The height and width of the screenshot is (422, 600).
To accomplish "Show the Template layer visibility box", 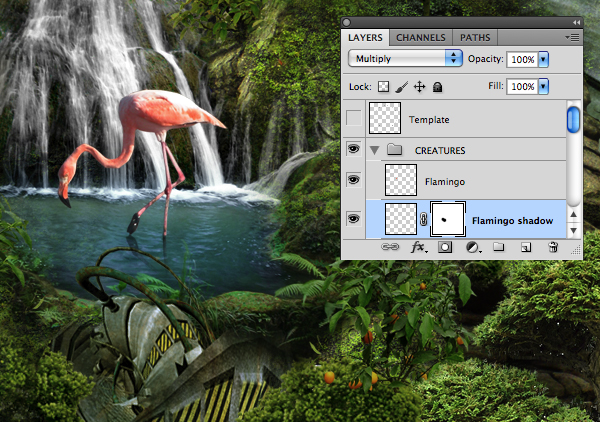I will [353, 118].
